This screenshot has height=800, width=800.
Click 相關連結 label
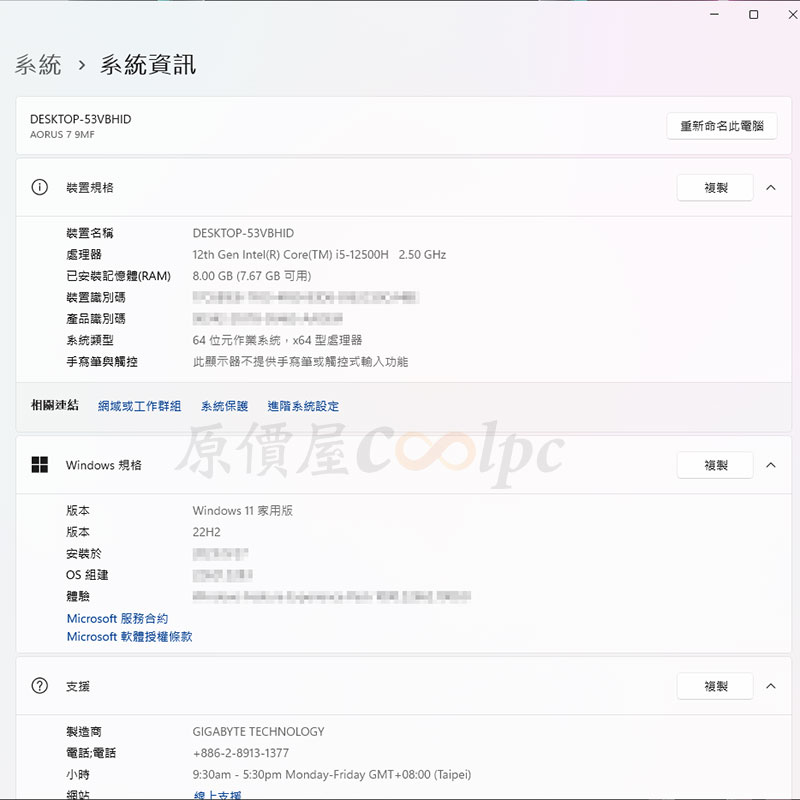pyautogui.click(x=55, y=405)
